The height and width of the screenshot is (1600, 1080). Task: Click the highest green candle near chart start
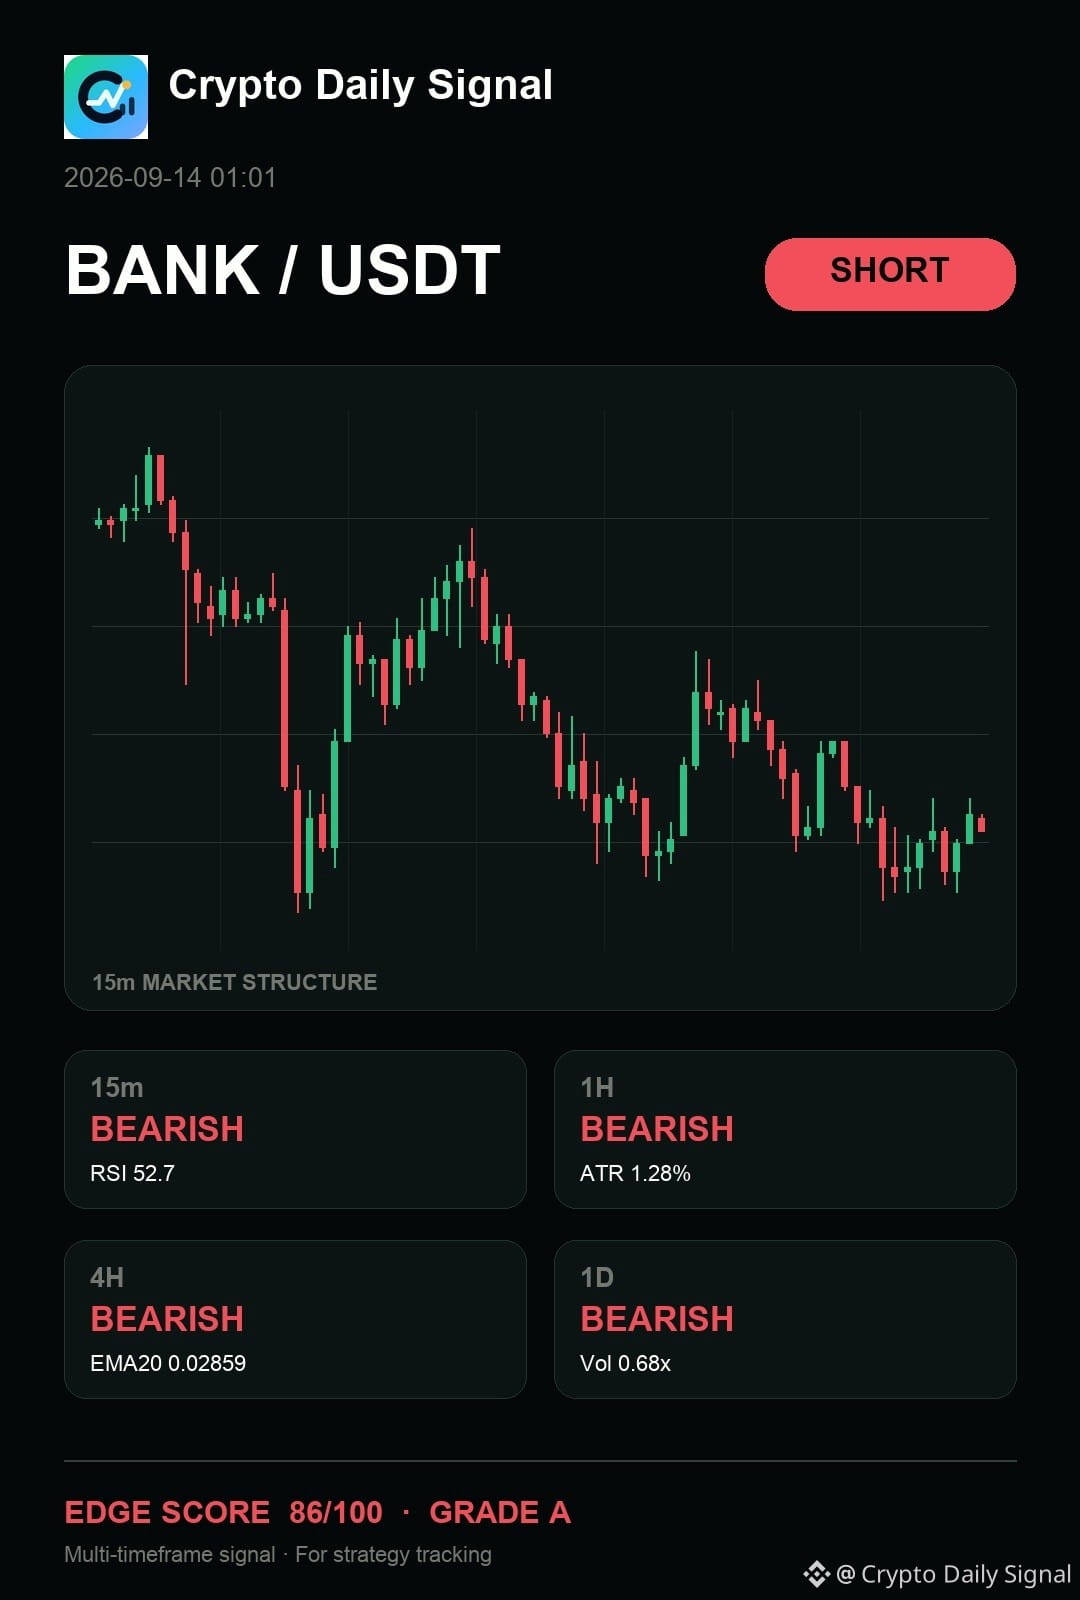click(149, 479)
